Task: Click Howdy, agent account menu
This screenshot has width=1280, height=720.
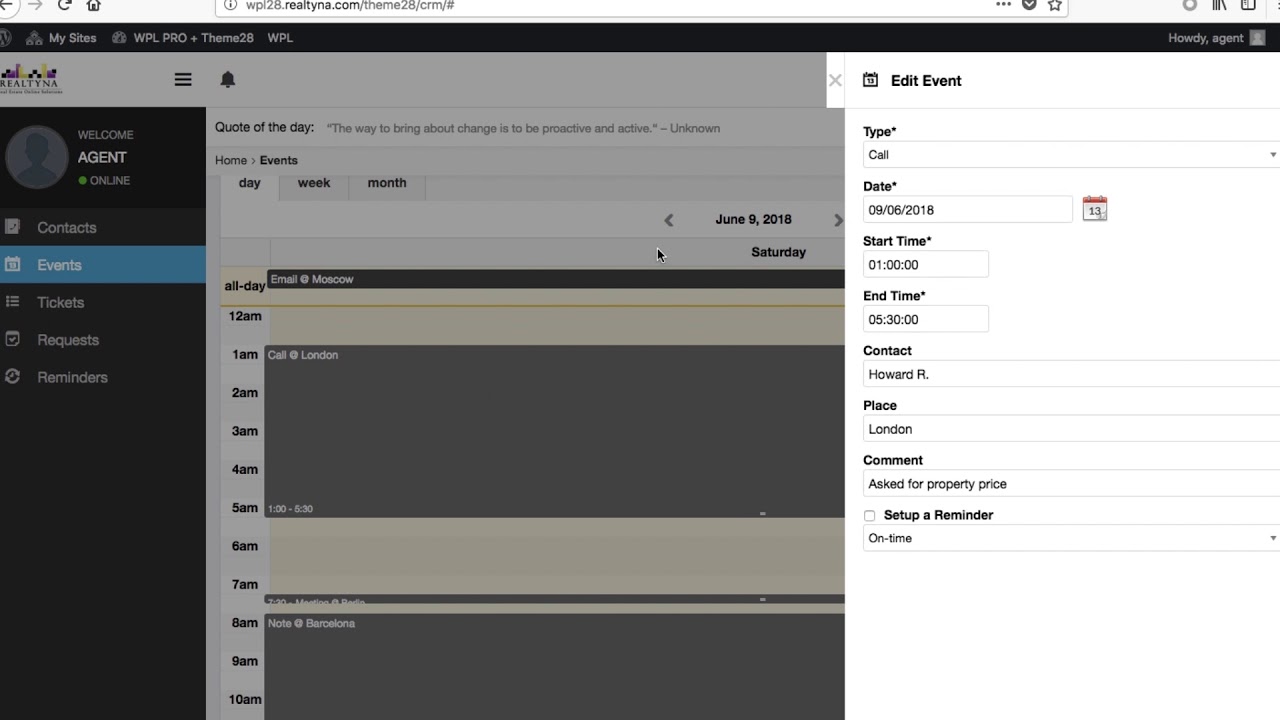Action: tap(1216, 38)
